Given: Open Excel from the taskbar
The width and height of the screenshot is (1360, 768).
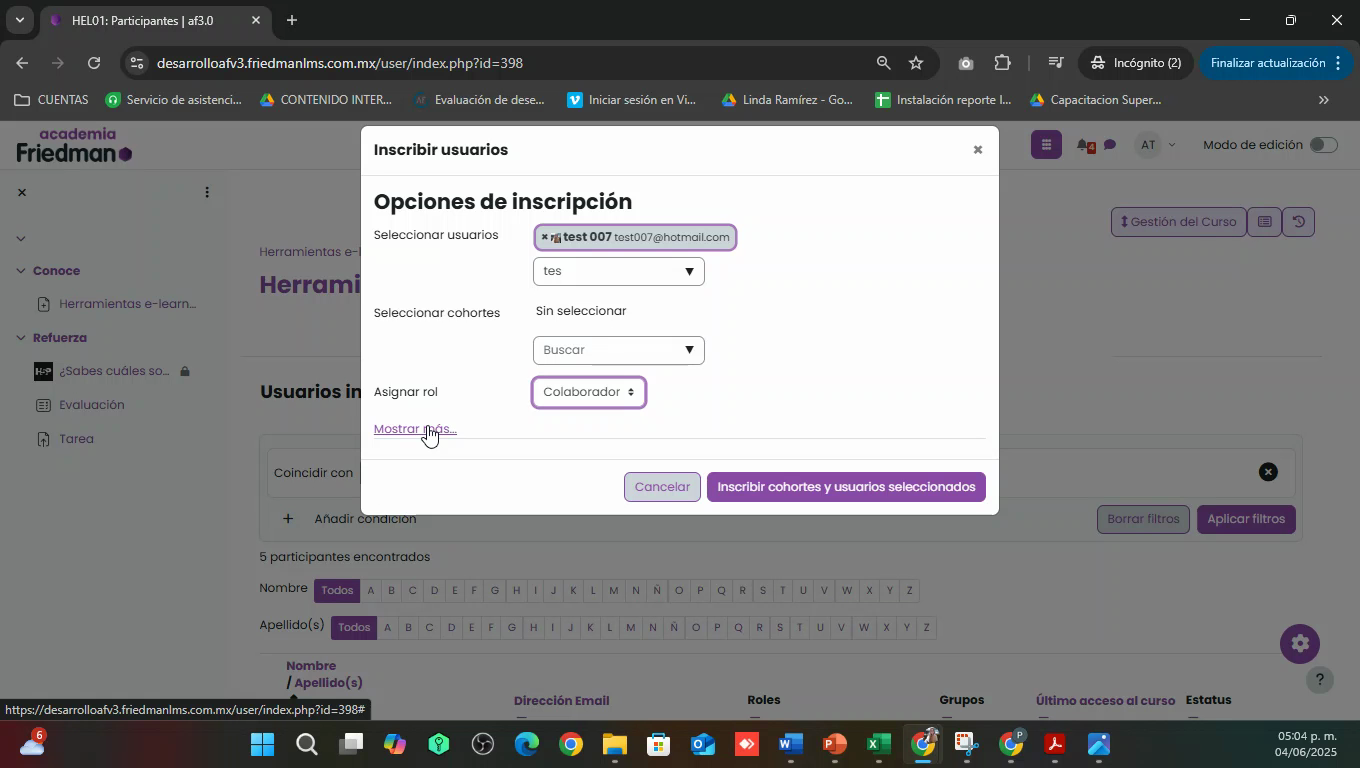Looking at the screenshot, I should coord(878,745).
